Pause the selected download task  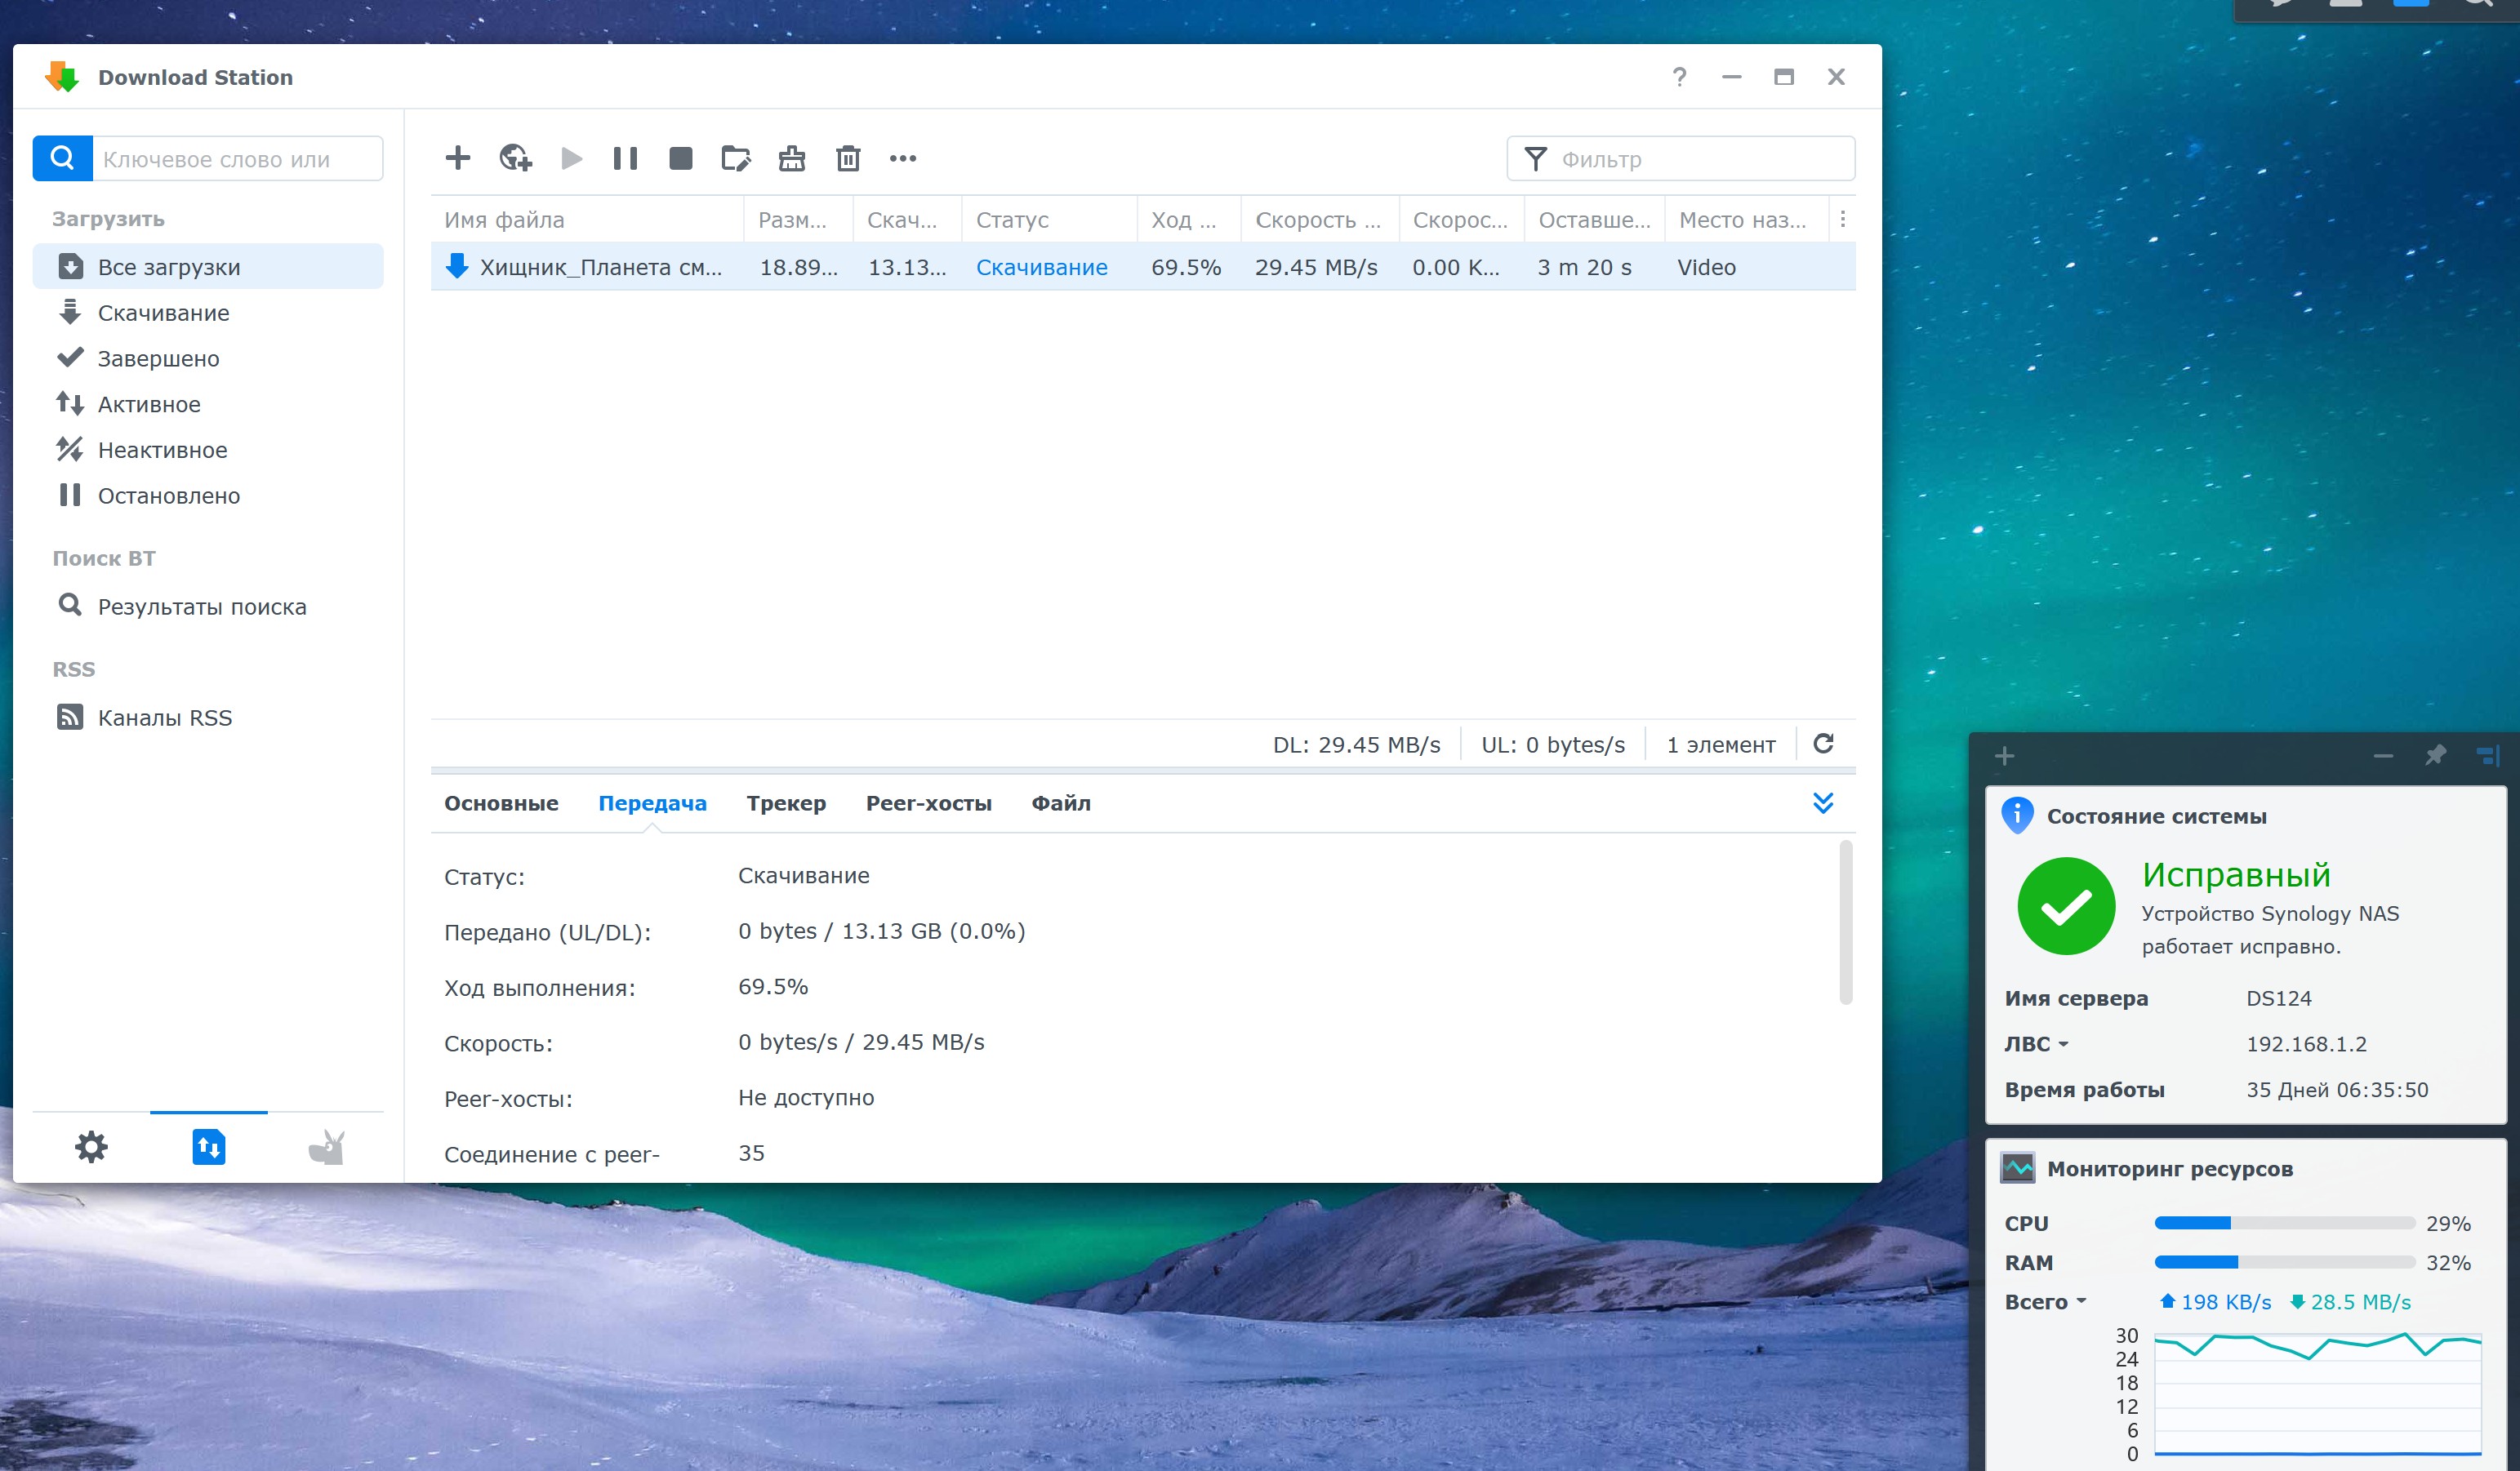pos(625,158)
